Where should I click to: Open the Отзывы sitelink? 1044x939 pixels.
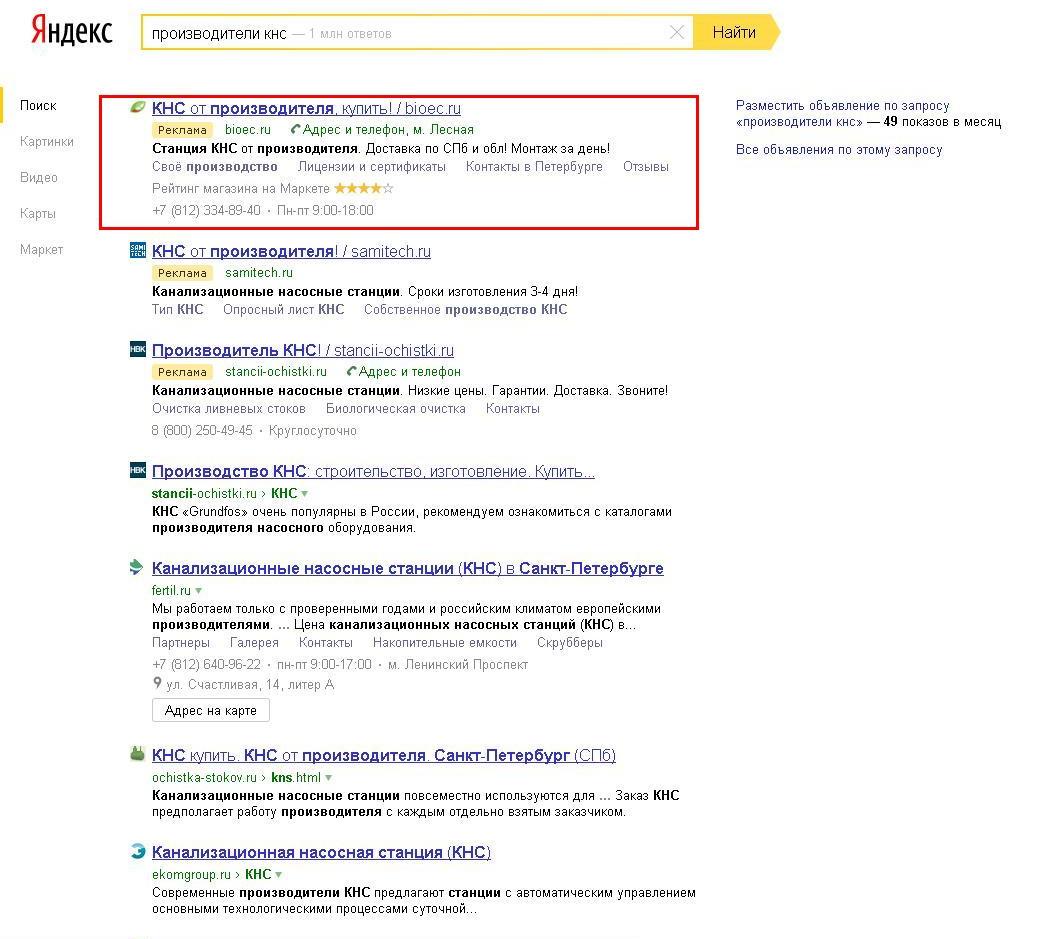646,166
